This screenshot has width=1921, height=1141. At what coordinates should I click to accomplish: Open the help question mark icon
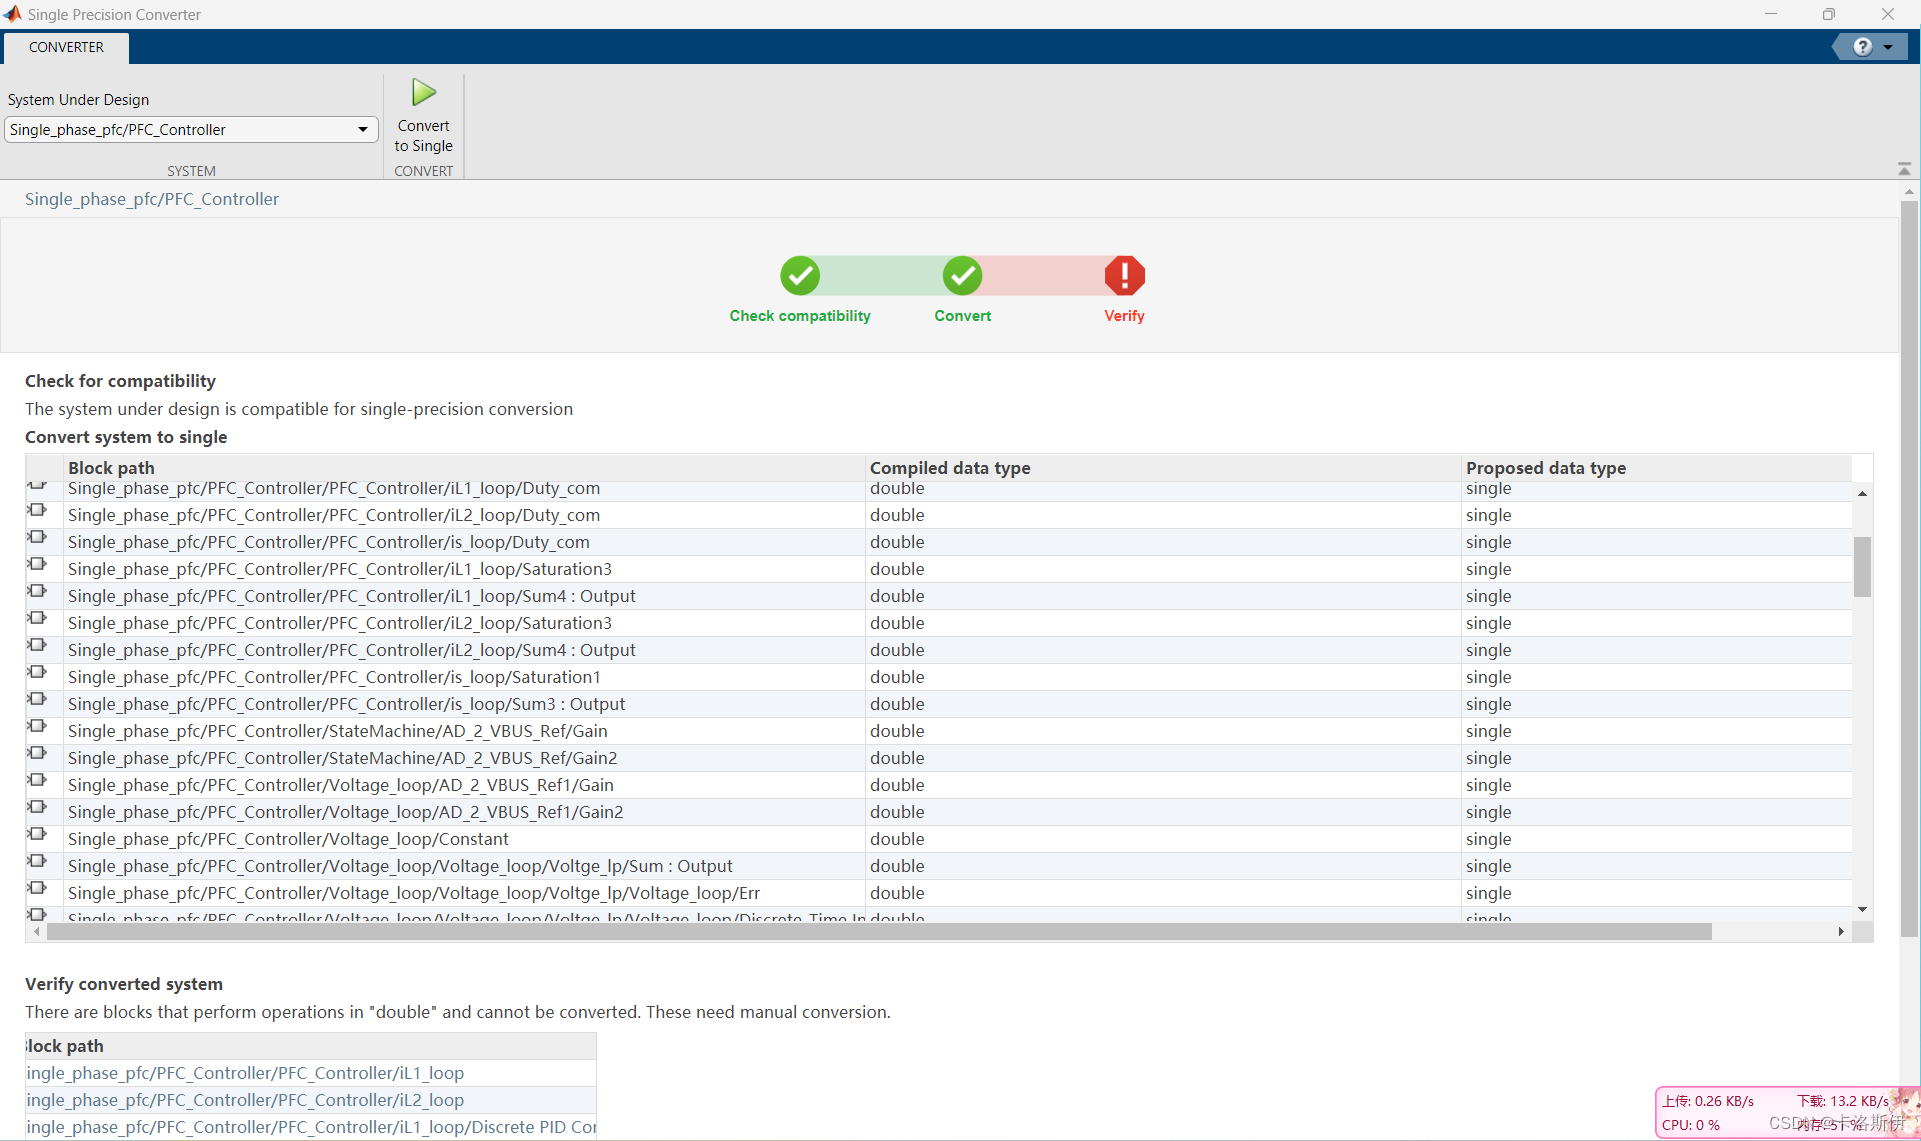(x=1862, y=47)
